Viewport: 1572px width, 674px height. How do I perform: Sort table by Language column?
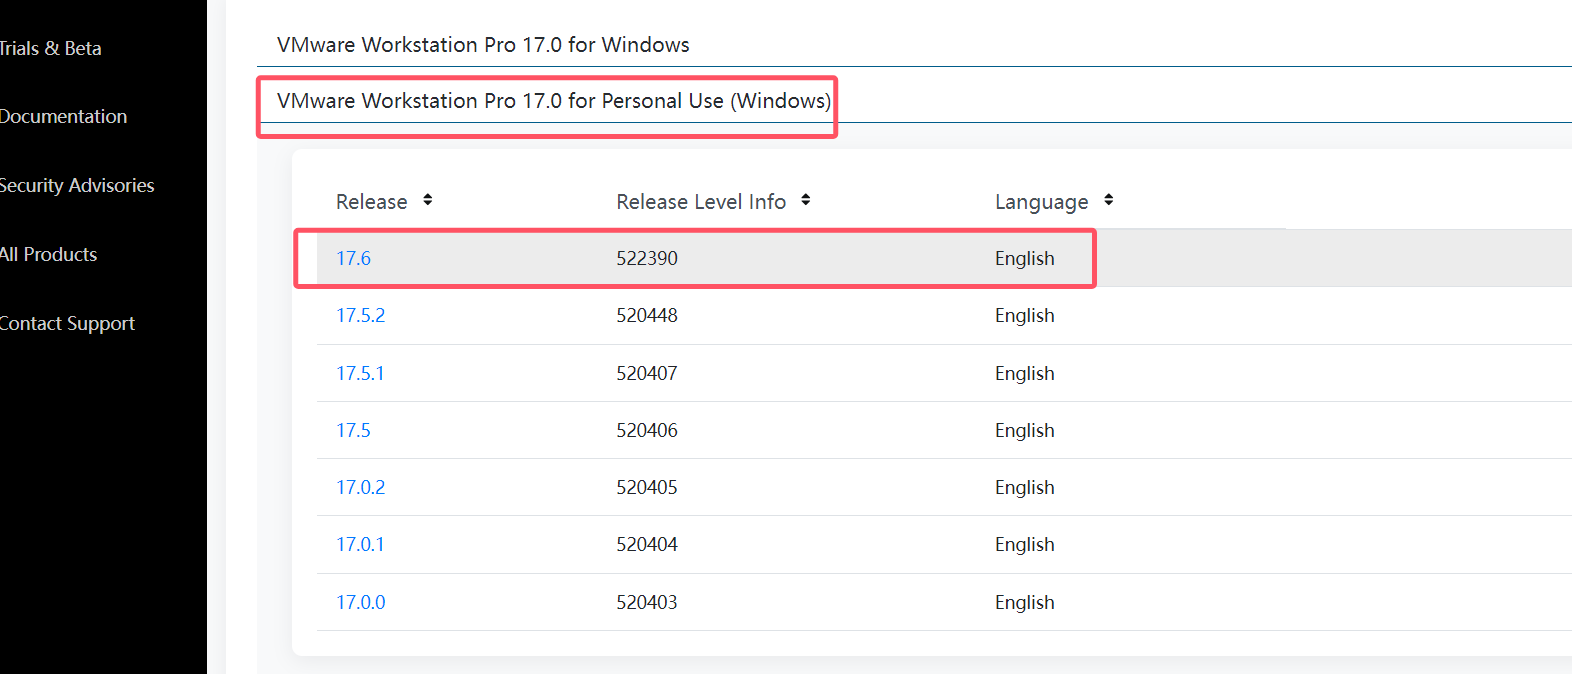click(x=1109, y=200)
